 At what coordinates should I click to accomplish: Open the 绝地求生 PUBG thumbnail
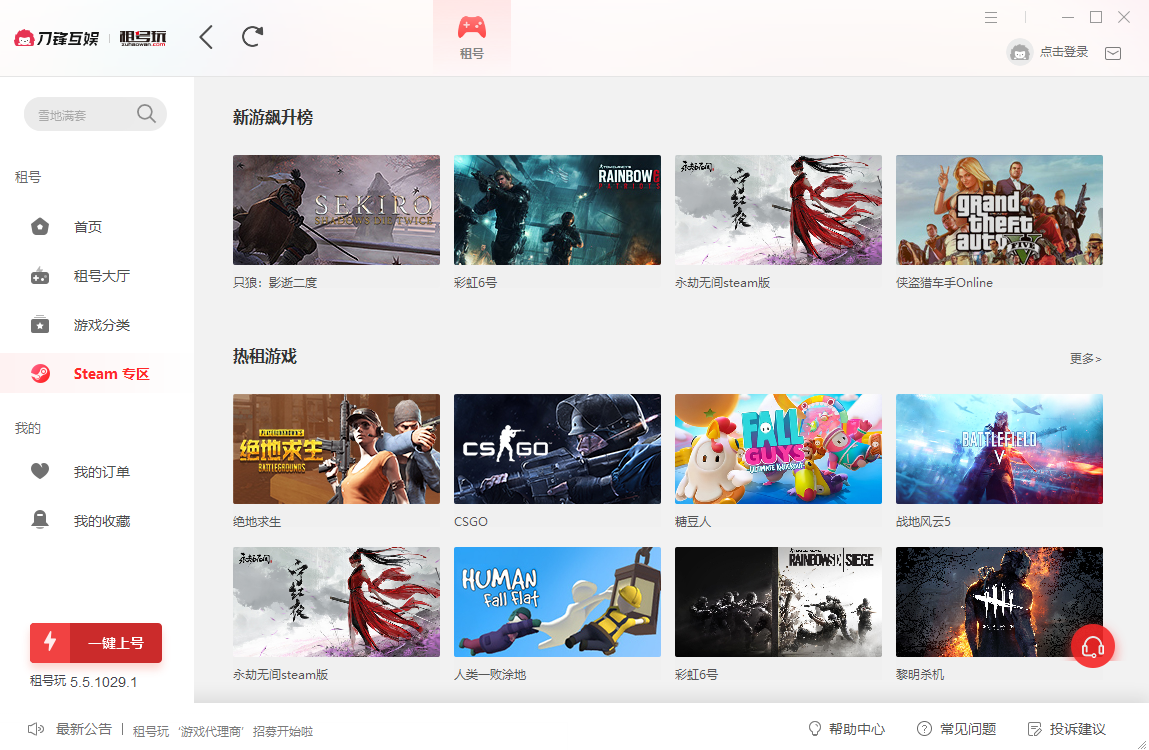336,449
